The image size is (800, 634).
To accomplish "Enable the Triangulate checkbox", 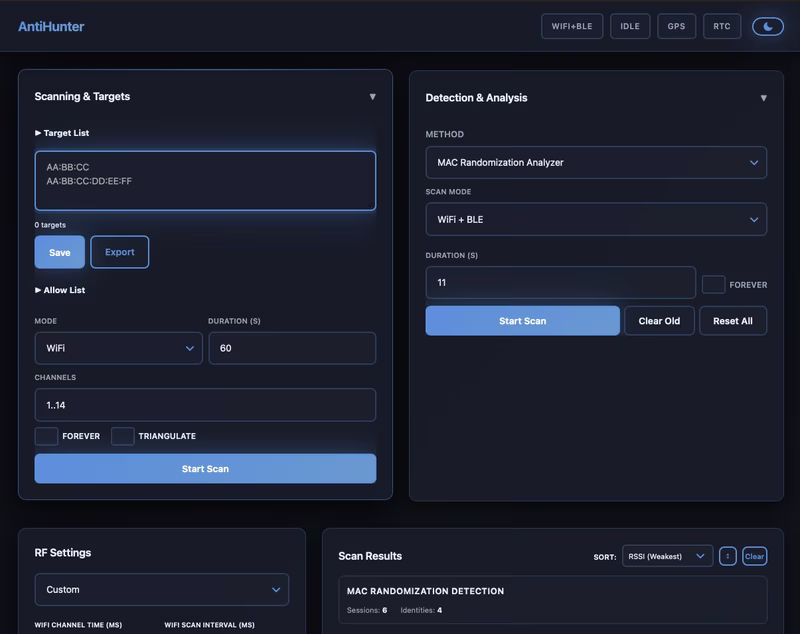I will point(123,436).
